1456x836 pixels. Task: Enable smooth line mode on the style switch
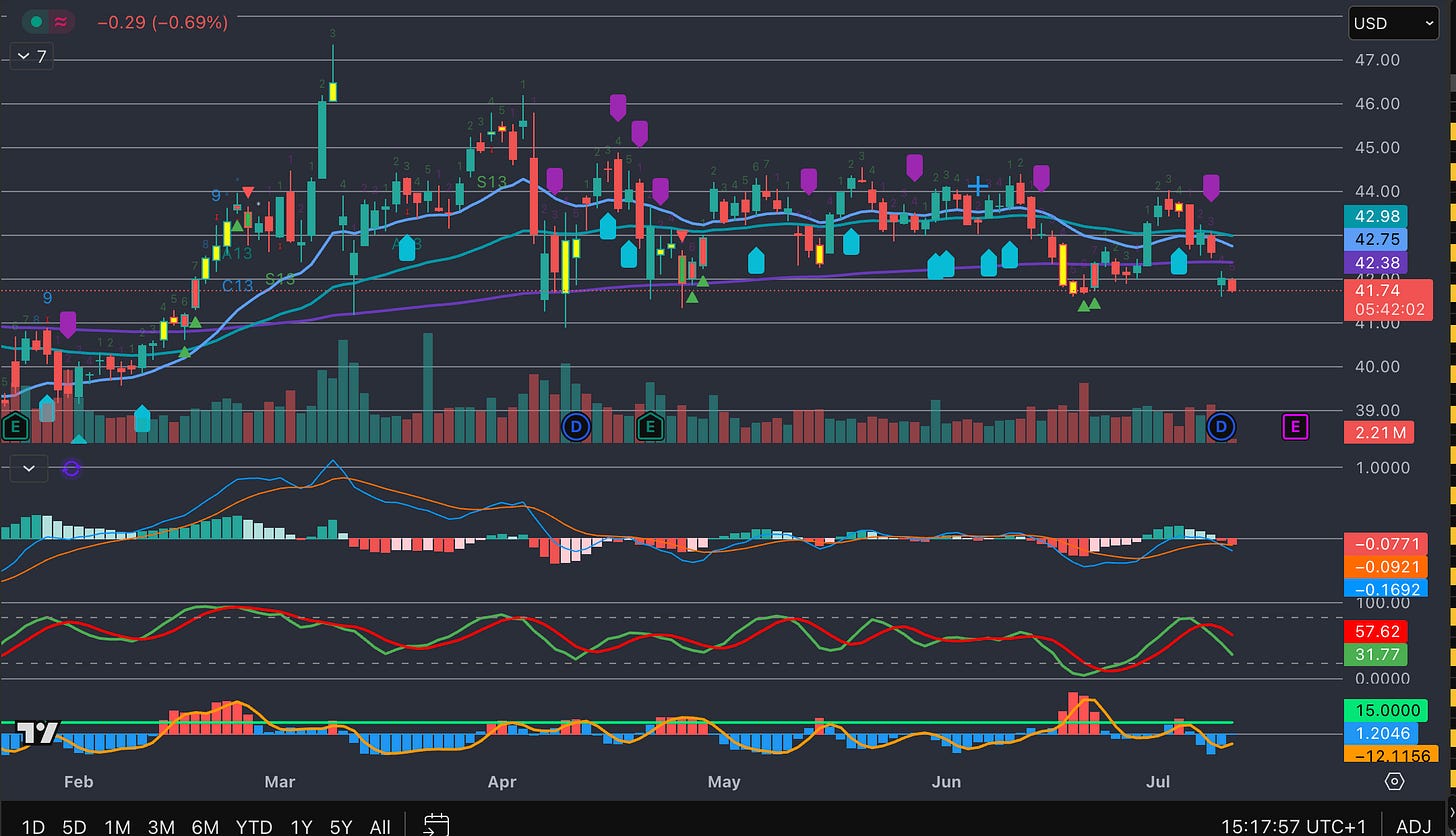tap(60, 21)
